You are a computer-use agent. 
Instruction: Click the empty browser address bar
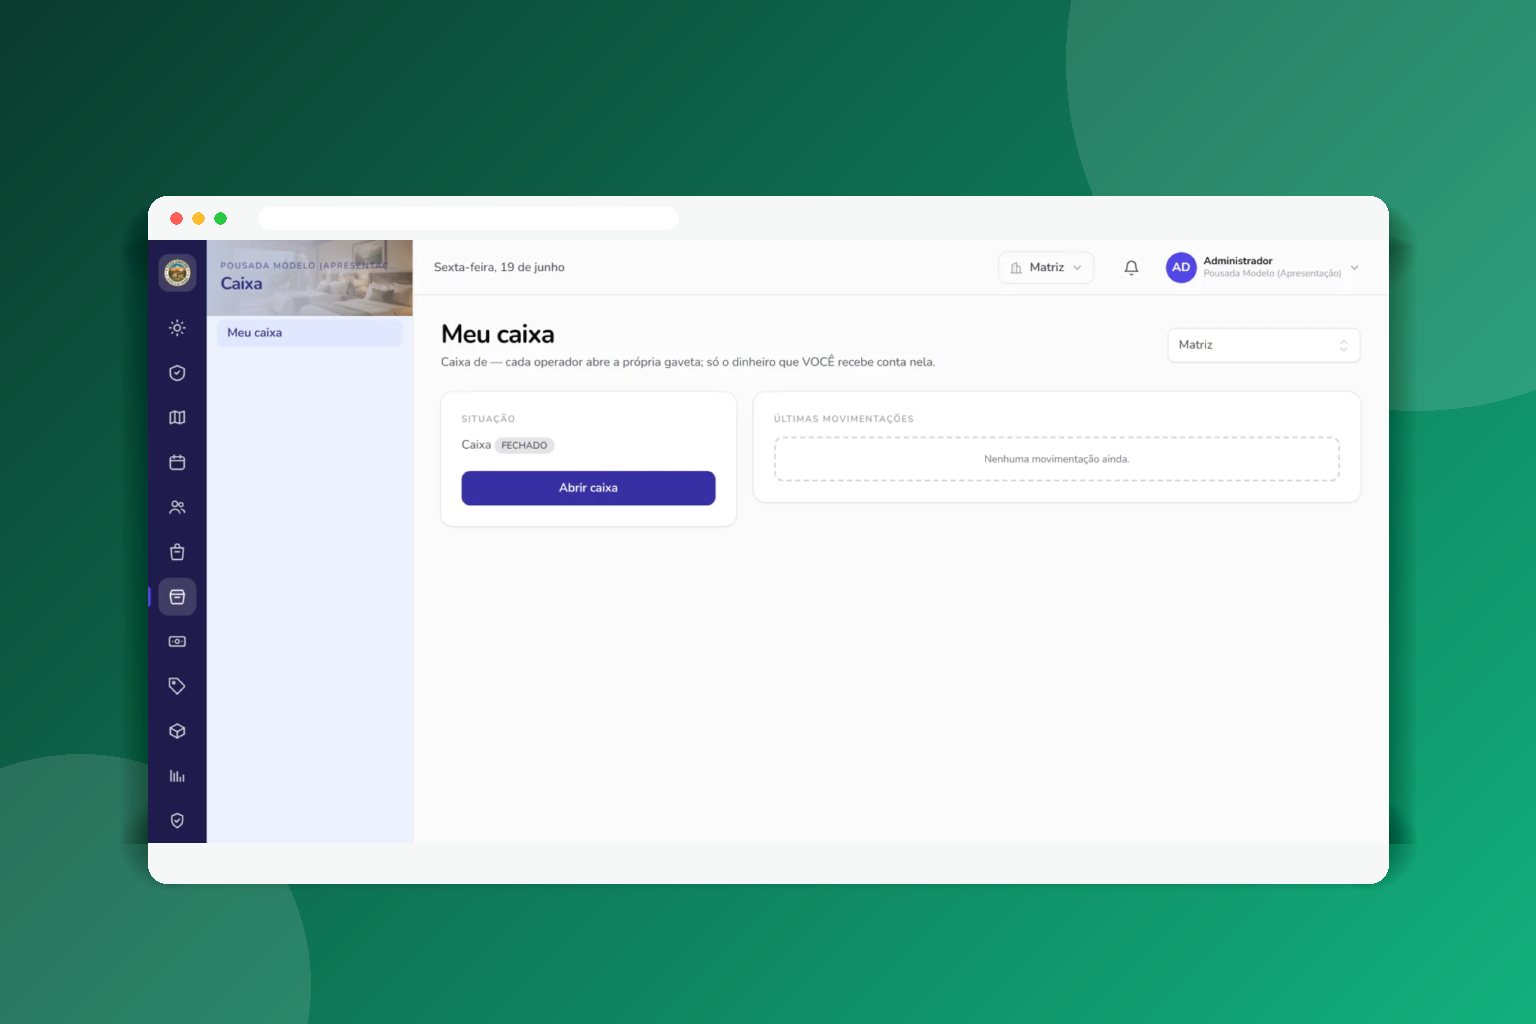tap(468, 218)
